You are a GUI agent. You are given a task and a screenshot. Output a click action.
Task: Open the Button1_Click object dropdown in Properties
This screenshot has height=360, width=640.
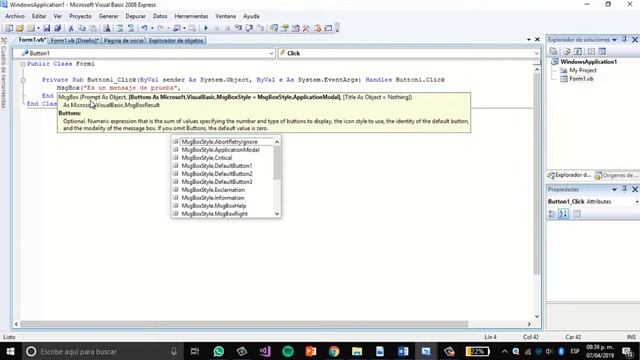(x=637, y=202)
